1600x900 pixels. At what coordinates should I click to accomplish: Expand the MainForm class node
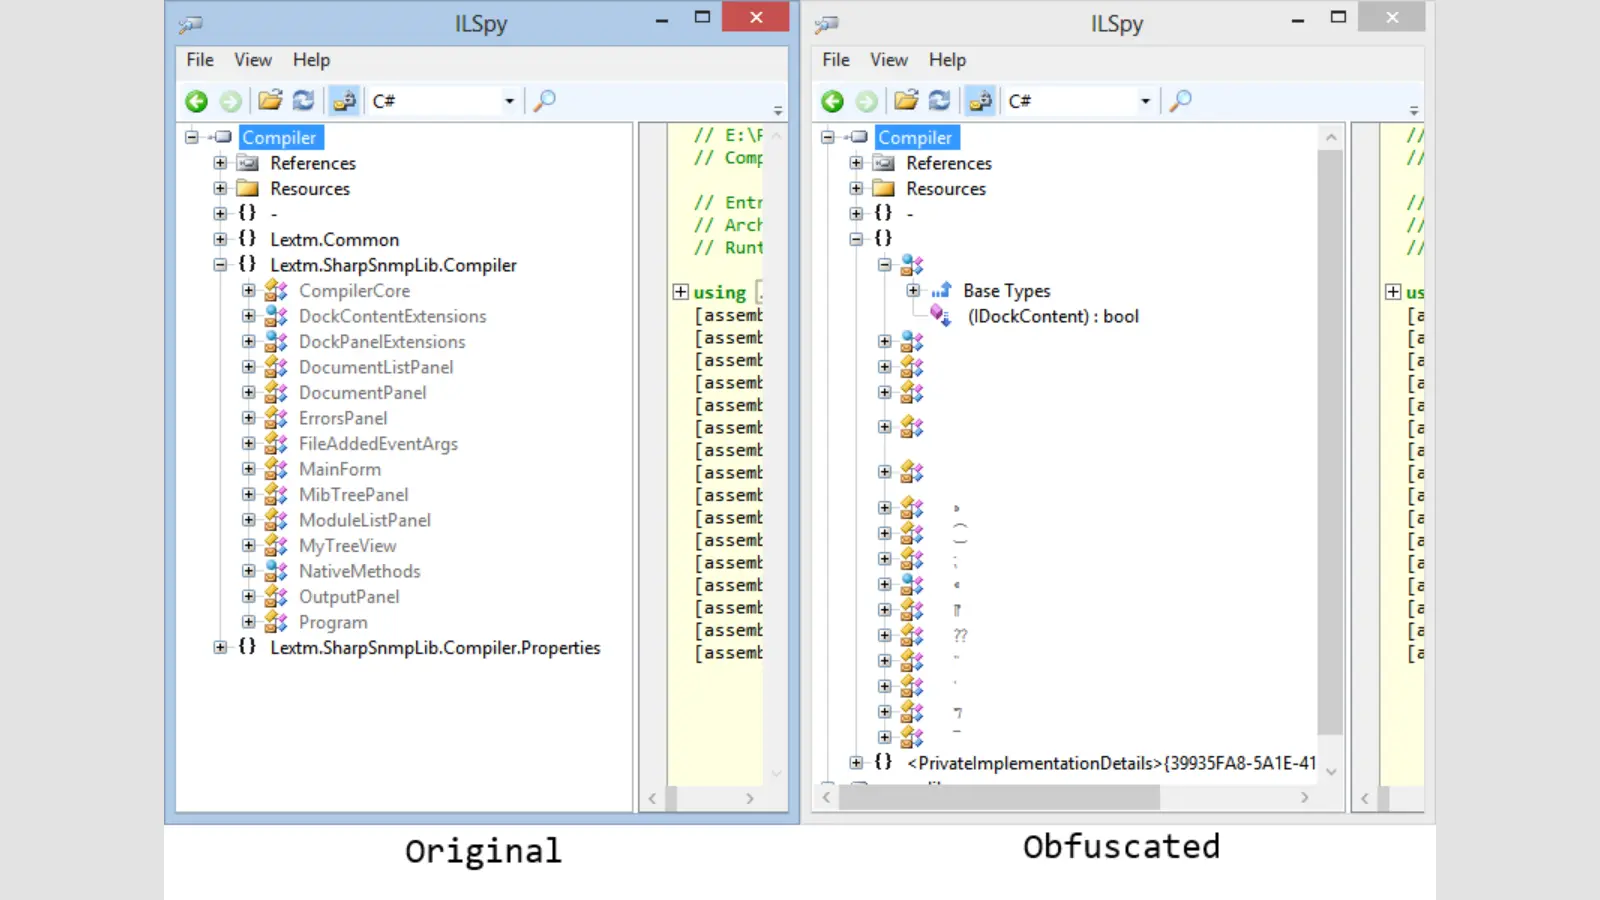tap(249, 469)
